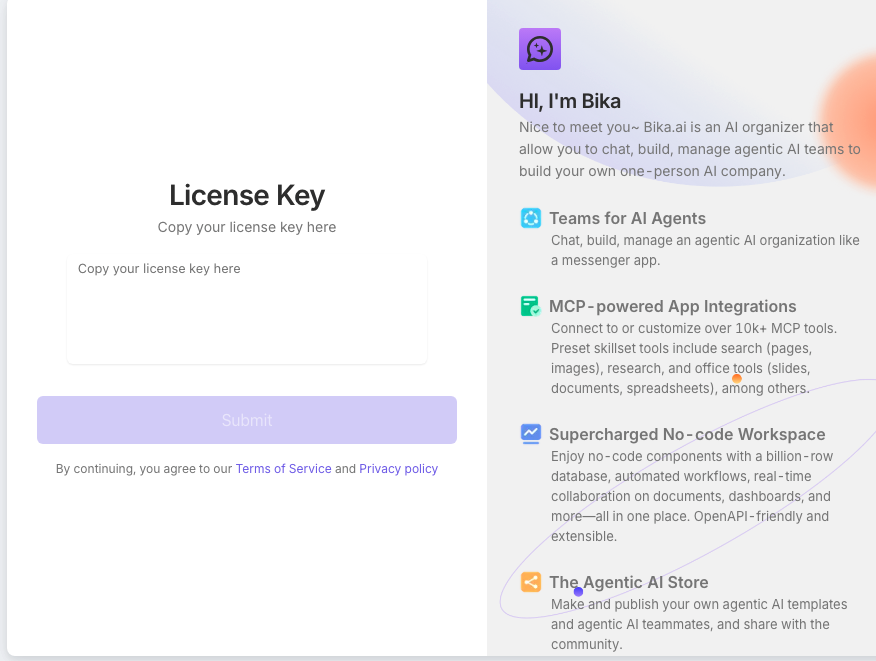Click the "Chat, build, manage an agentic AI organization" description
This screenshot has height=661, width=876.
coord(705,250)
